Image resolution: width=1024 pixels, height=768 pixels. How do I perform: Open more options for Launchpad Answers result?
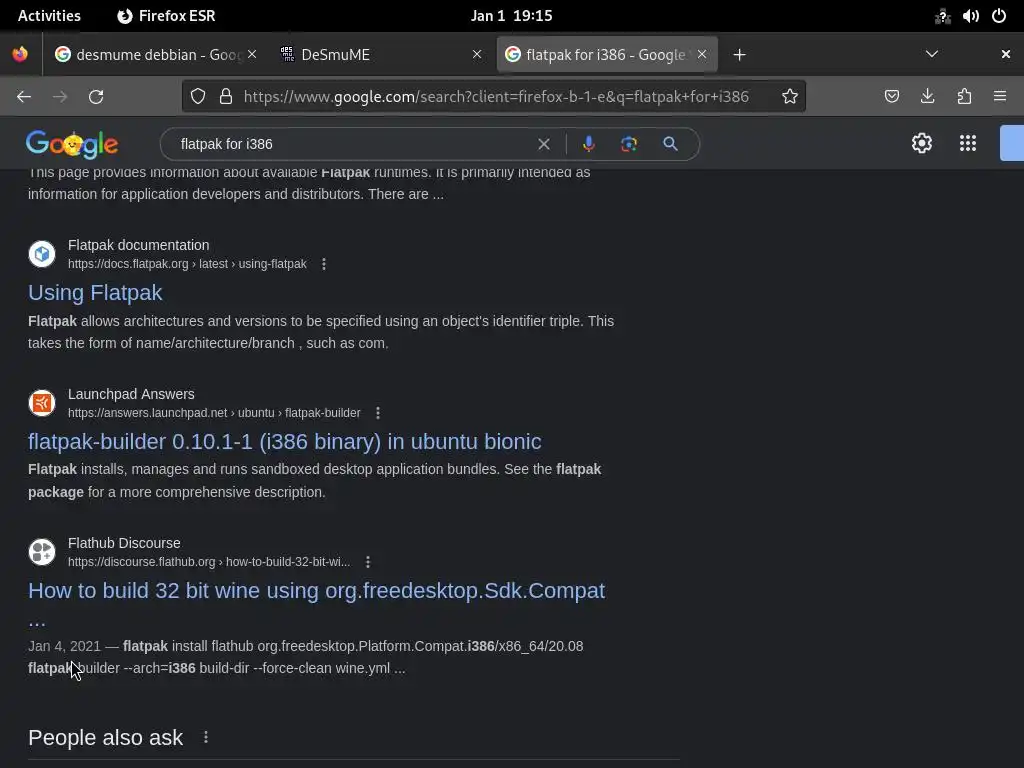click(378, 413)
